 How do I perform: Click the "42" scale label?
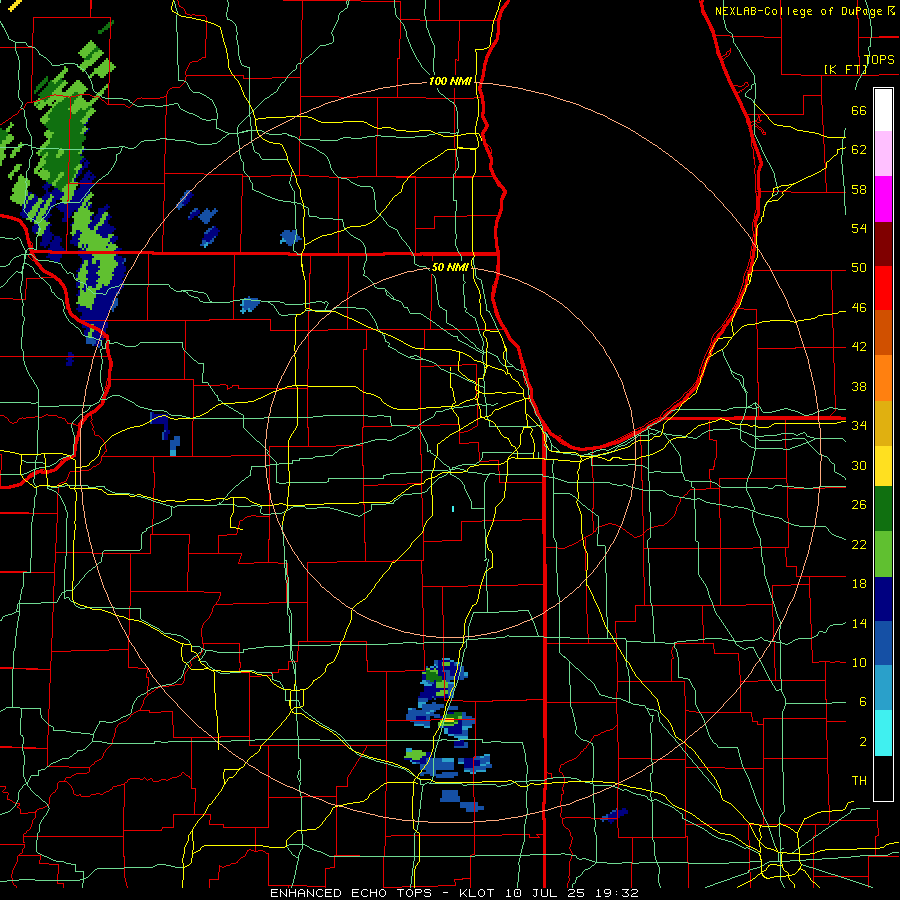coord(859,347)
